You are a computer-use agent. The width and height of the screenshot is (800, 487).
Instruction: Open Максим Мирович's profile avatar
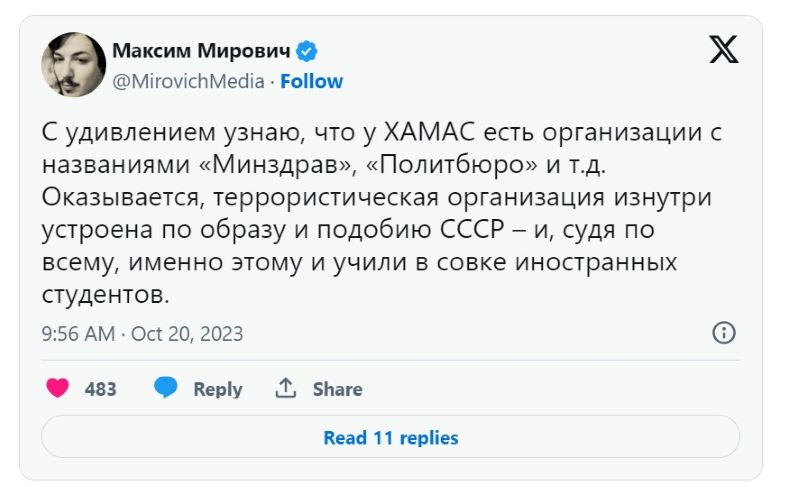73,65
